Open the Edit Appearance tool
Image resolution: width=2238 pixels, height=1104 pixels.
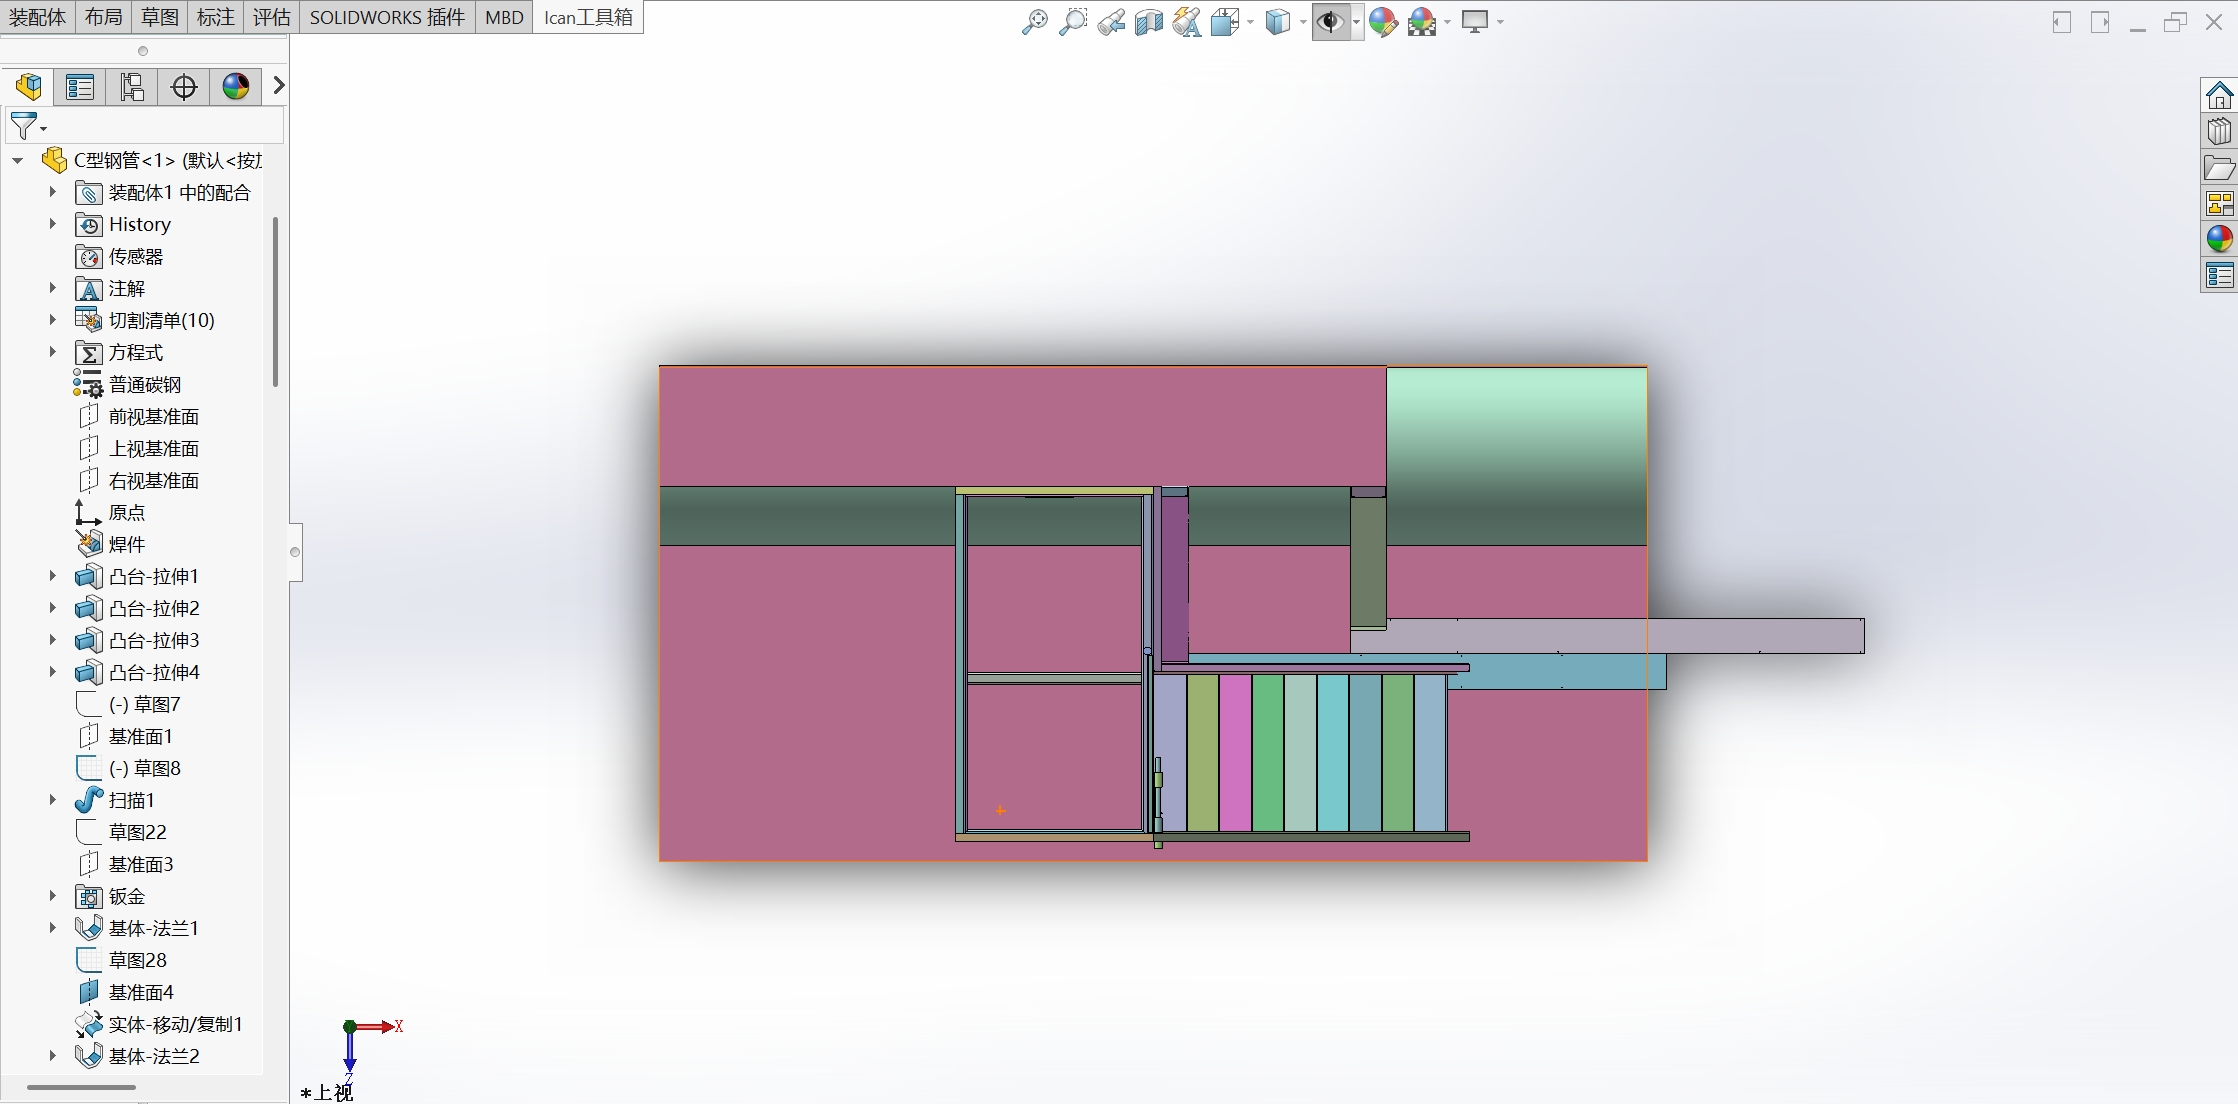[1383, 22]
